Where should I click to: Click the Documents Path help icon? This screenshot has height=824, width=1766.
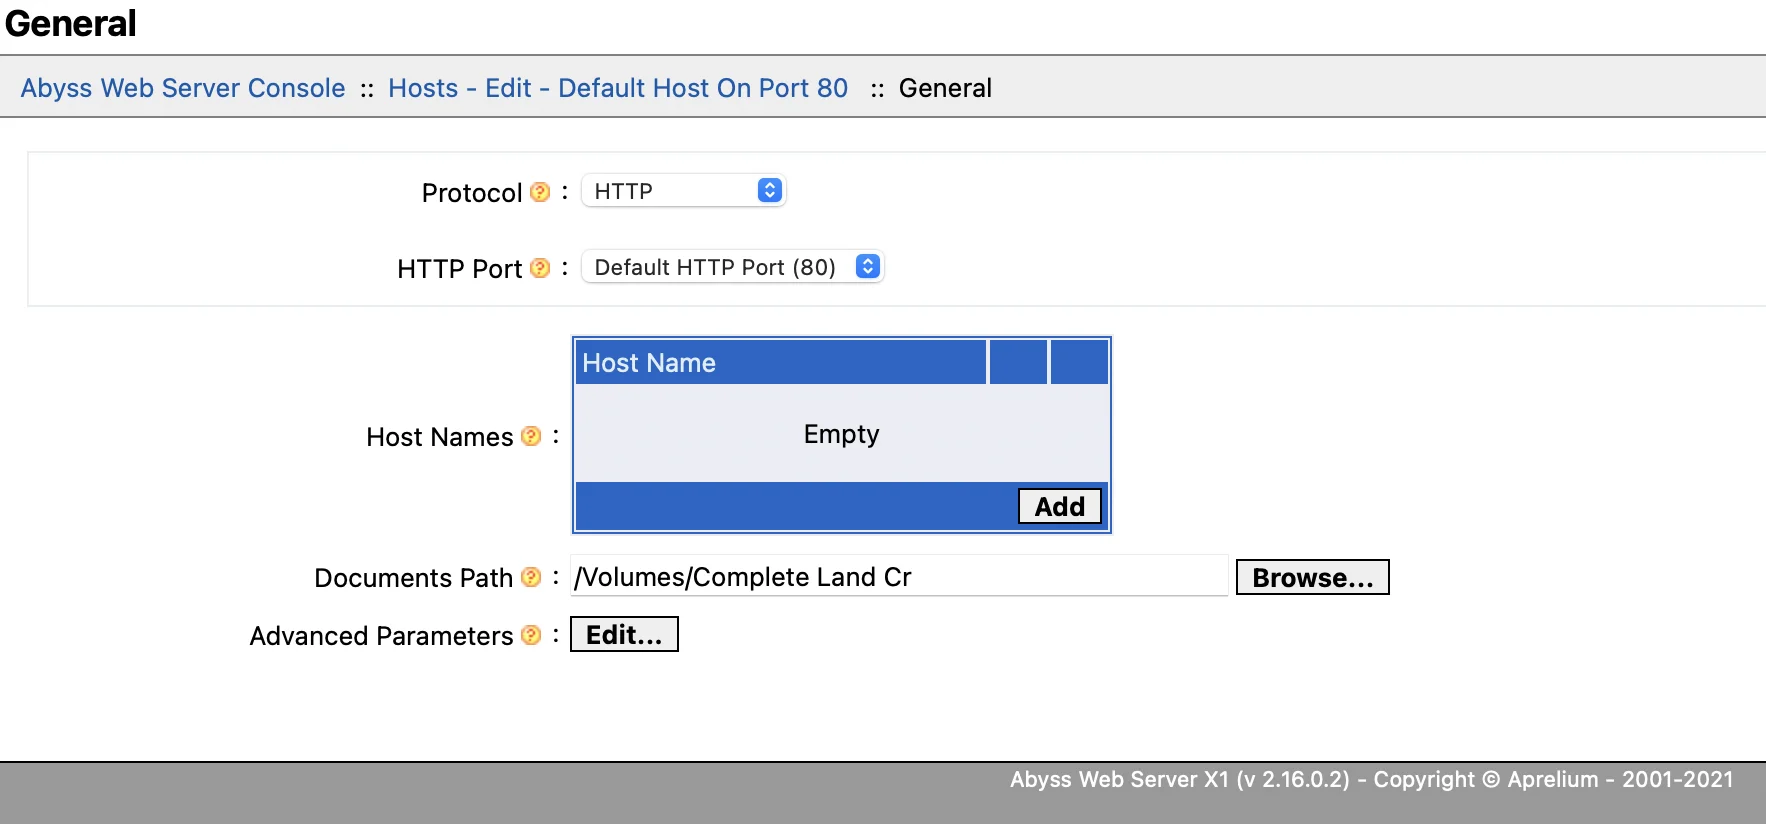(x=531, y=577)
